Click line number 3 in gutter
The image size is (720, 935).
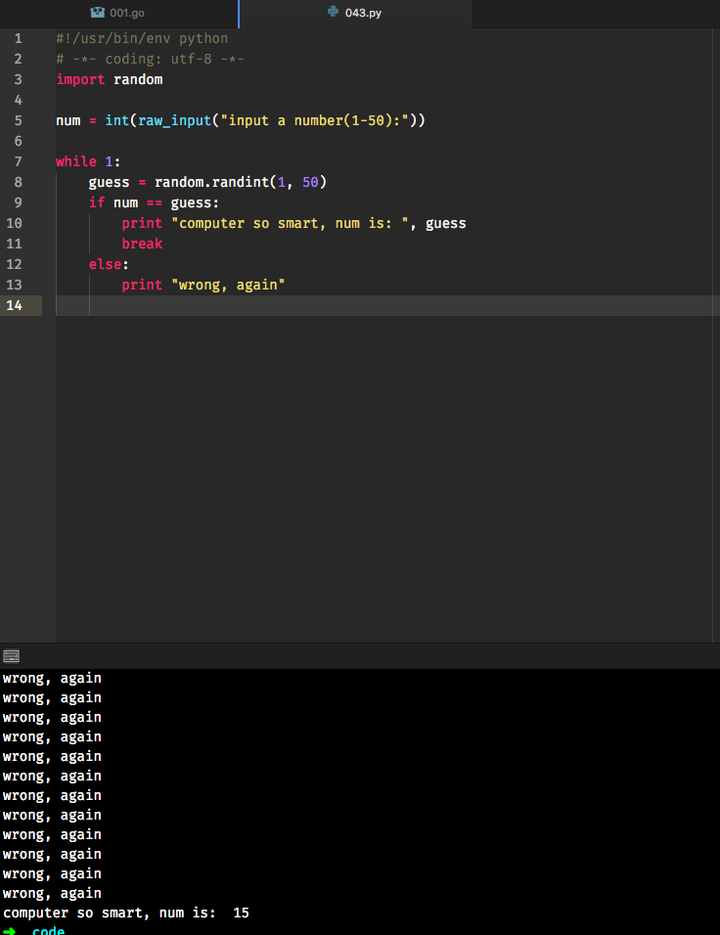[x=18, y=80]
